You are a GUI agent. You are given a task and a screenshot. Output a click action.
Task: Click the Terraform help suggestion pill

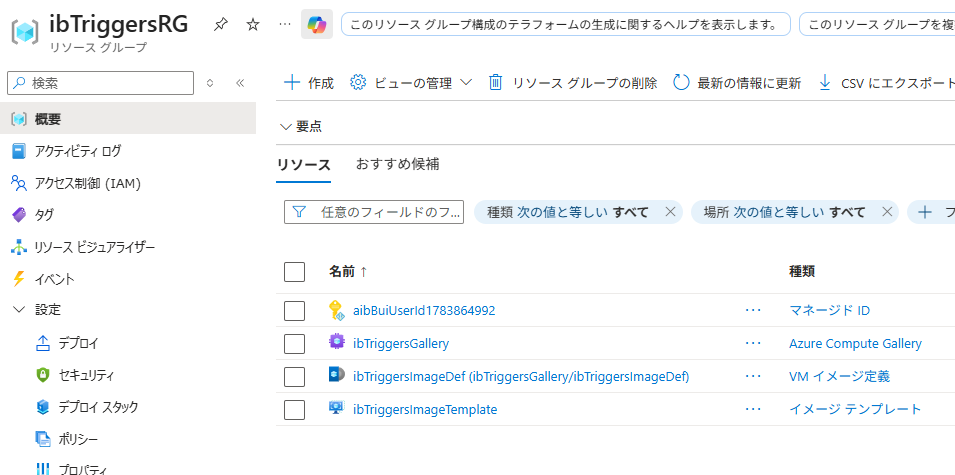pos(566,24)
